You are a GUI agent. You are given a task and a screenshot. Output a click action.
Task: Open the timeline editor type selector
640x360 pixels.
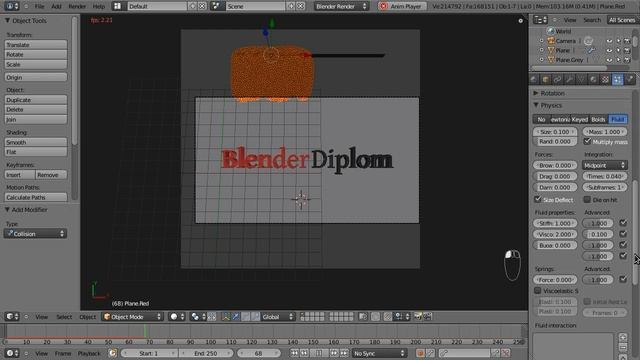(x=12, y=353)
